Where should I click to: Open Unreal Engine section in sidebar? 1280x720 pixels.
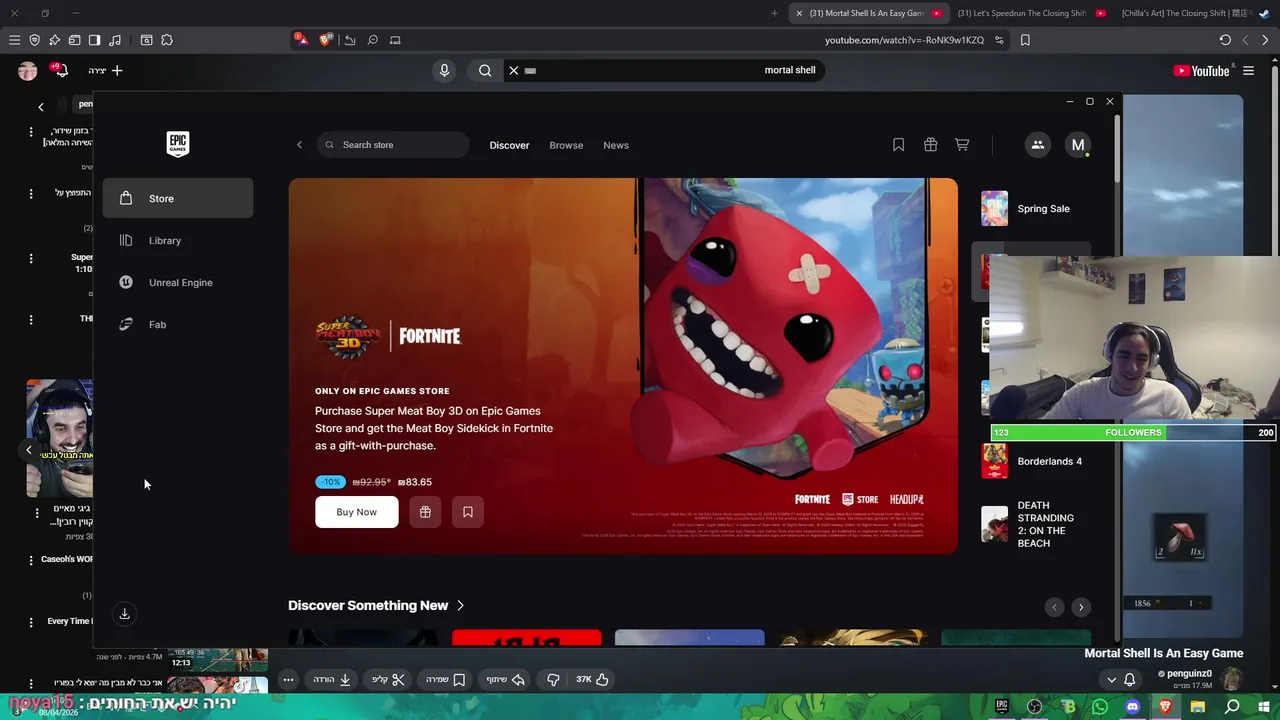click(178, 282)
